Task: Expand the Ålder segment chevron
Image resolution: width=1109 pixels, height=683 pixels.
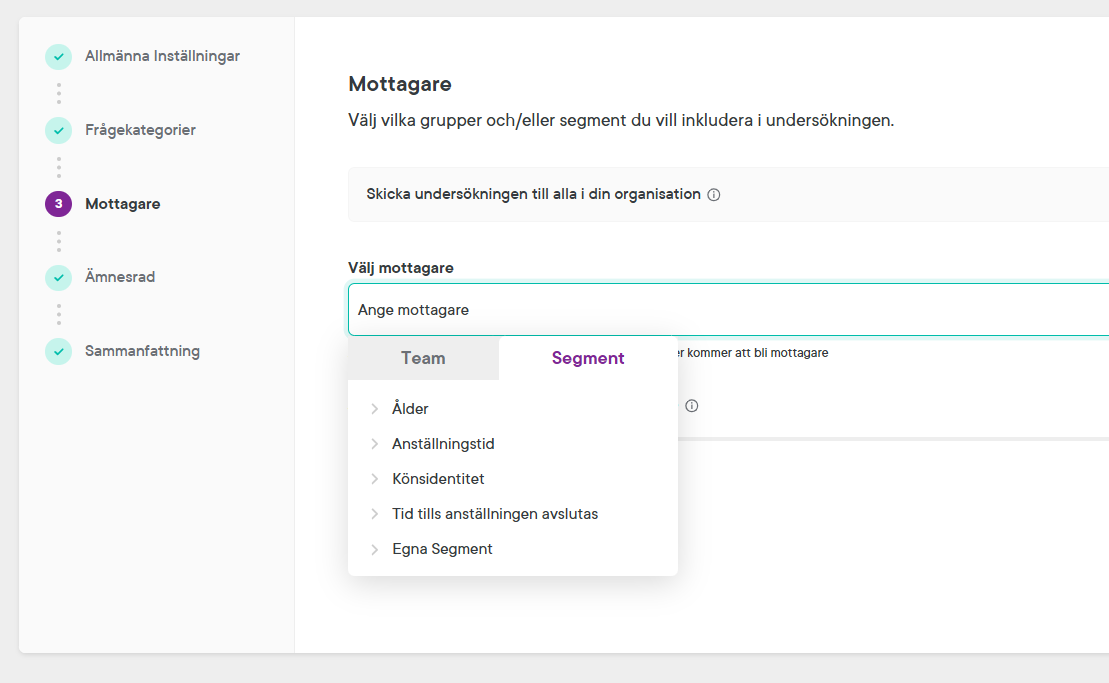Action: tap(375, 409)
